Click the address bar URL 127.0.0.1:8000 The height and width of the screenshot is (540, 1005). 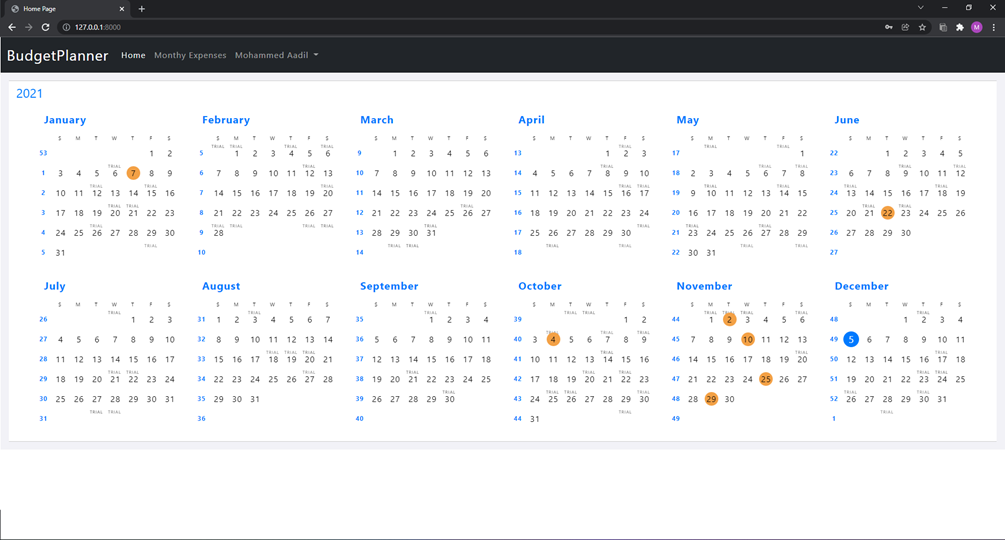(97, 27)
